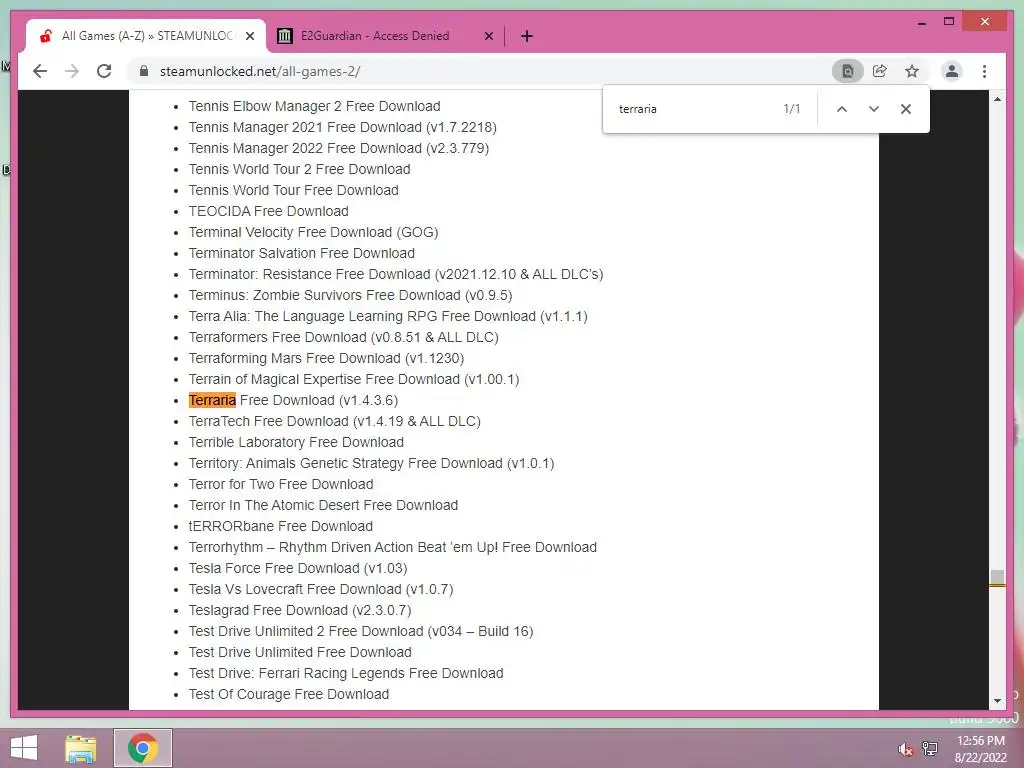Open TerraTech Free Download link
1024x768 pixels.
click(x=334, y=421)
